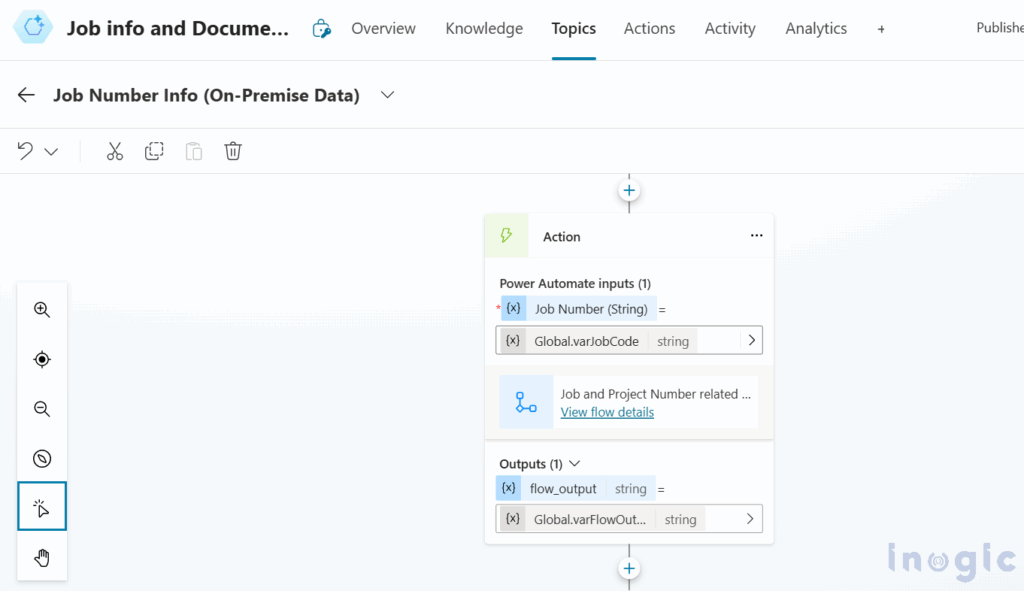Expand the Global.varJobCode variable chip
Viewport: 1024px width, 591px height.
[751, 340]
